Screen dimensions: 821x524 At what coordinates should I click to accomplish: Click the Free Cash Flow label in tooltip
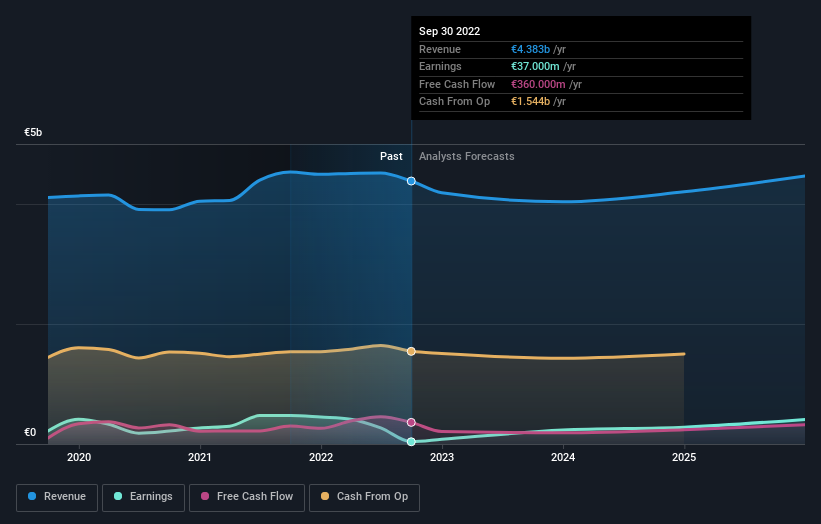pos(457,84)
